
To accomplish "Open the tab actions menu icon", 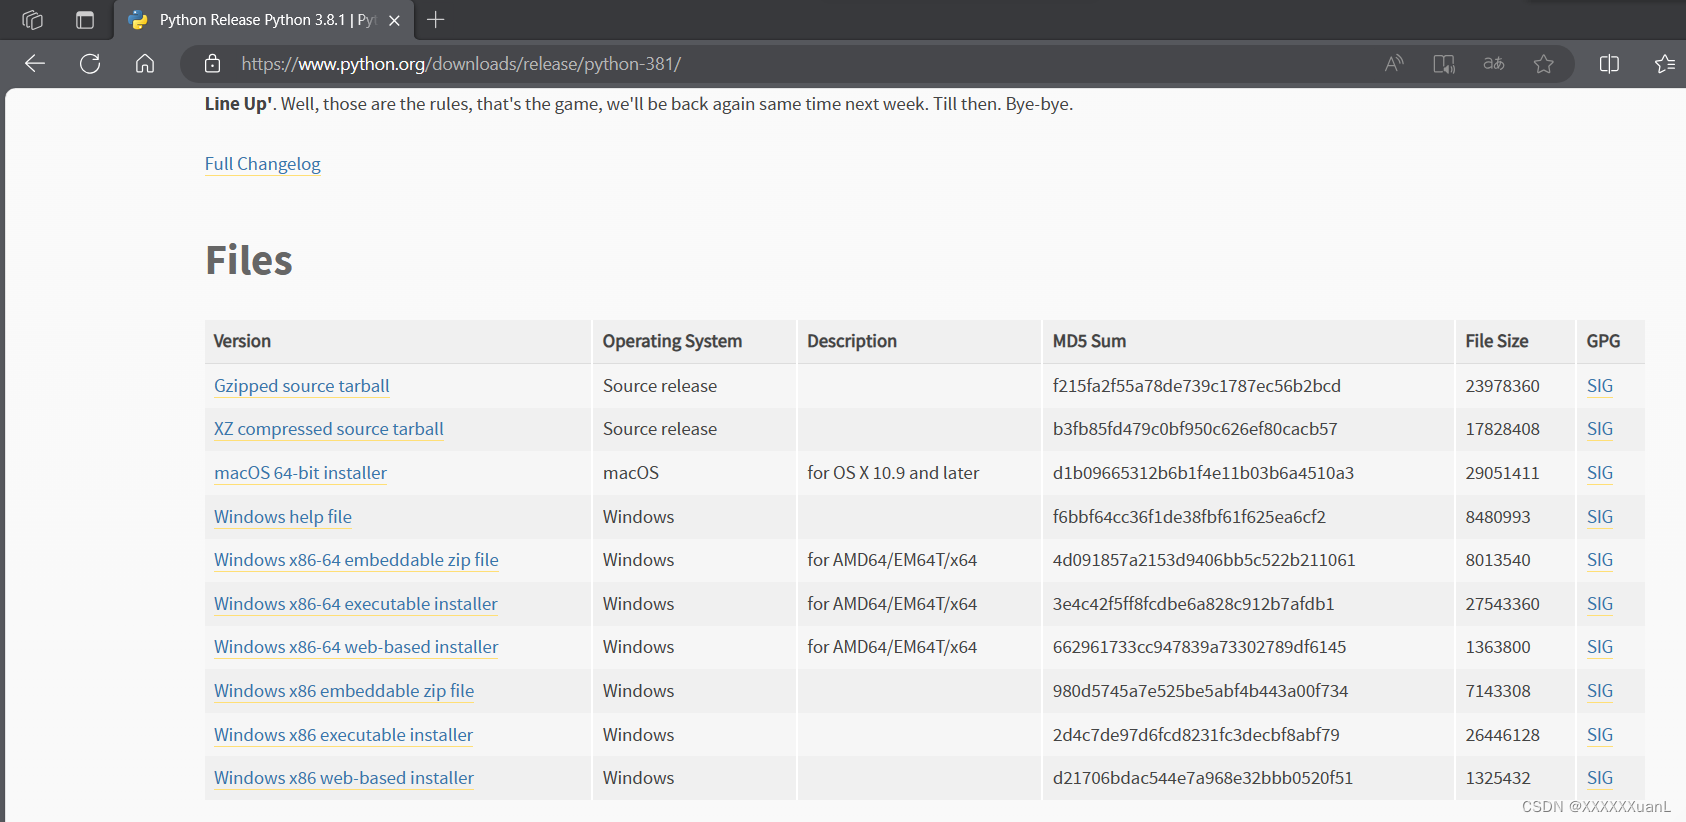I will (x=85, y=20).
